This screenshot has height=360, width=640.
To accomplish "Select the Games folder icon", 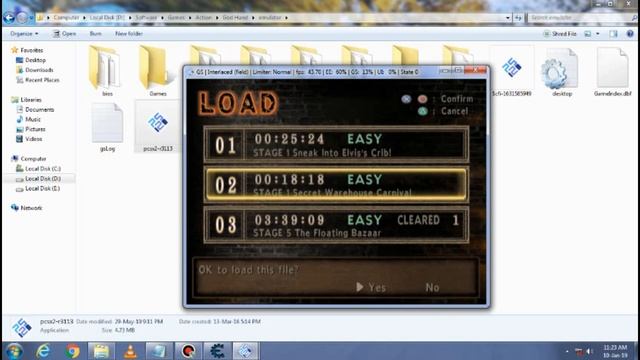I will point(158,68).
